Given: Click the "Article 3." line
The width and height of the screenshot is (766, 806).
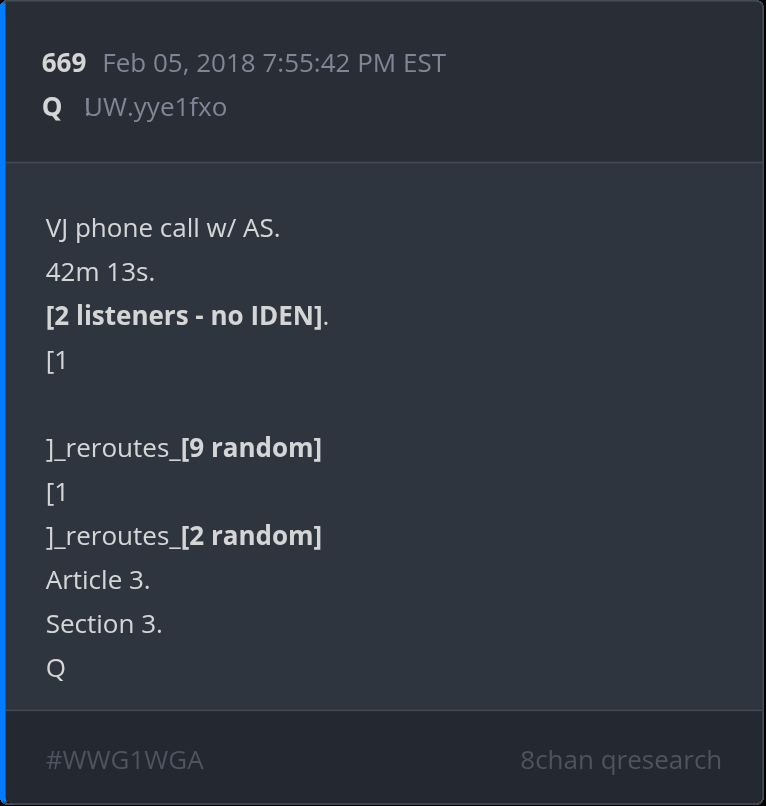Looking at the screenshot, I should click(x=98, y=580).
